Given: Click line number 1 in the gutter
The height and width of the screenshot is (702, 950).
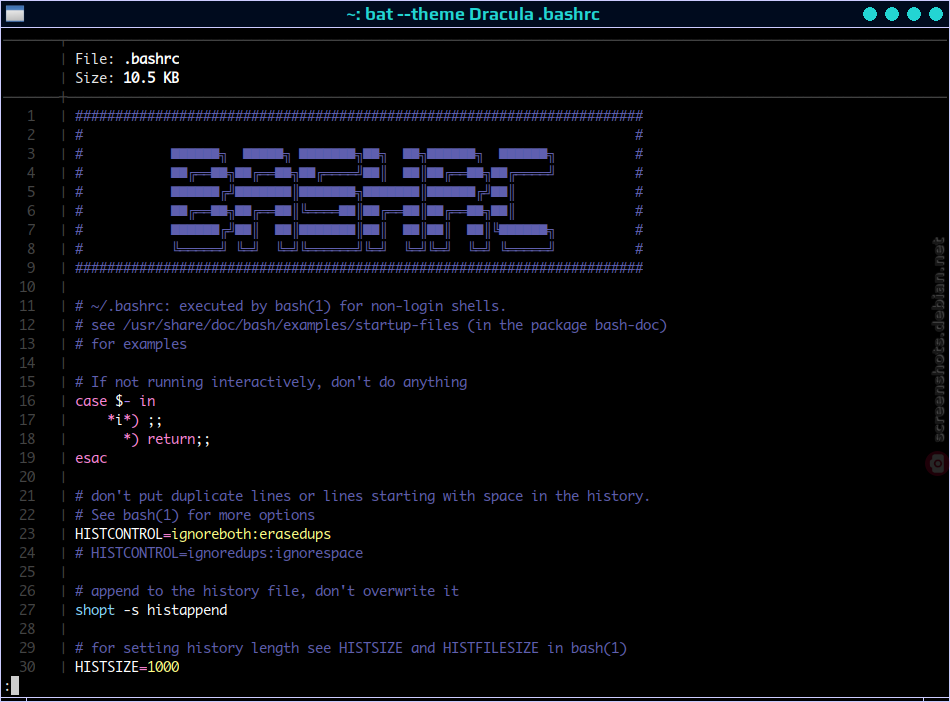Looking at the screenshot, I should pos(31,116).
